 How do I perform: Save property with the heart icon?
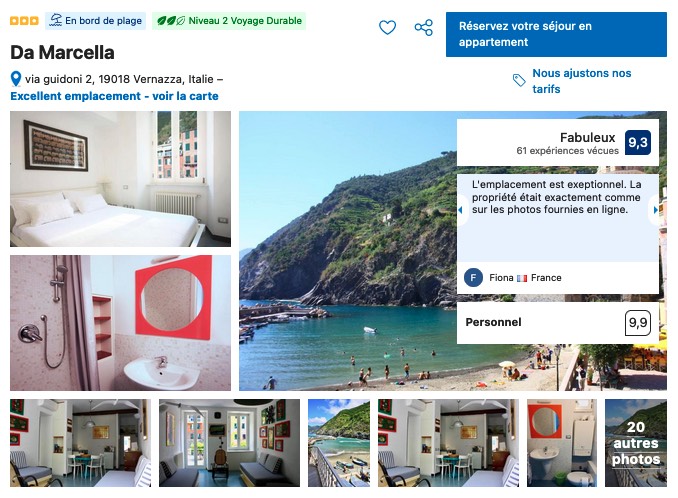click(x=387, y=28)
